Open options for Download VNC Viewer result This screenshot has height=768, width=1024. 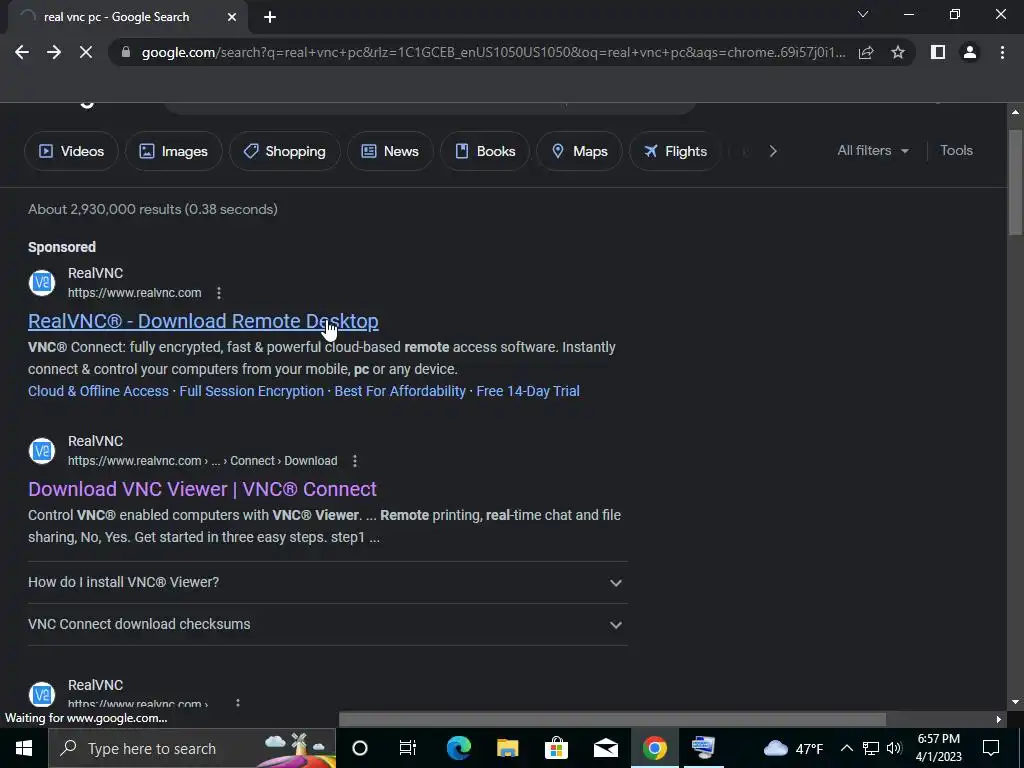click(x=355, y=460)
